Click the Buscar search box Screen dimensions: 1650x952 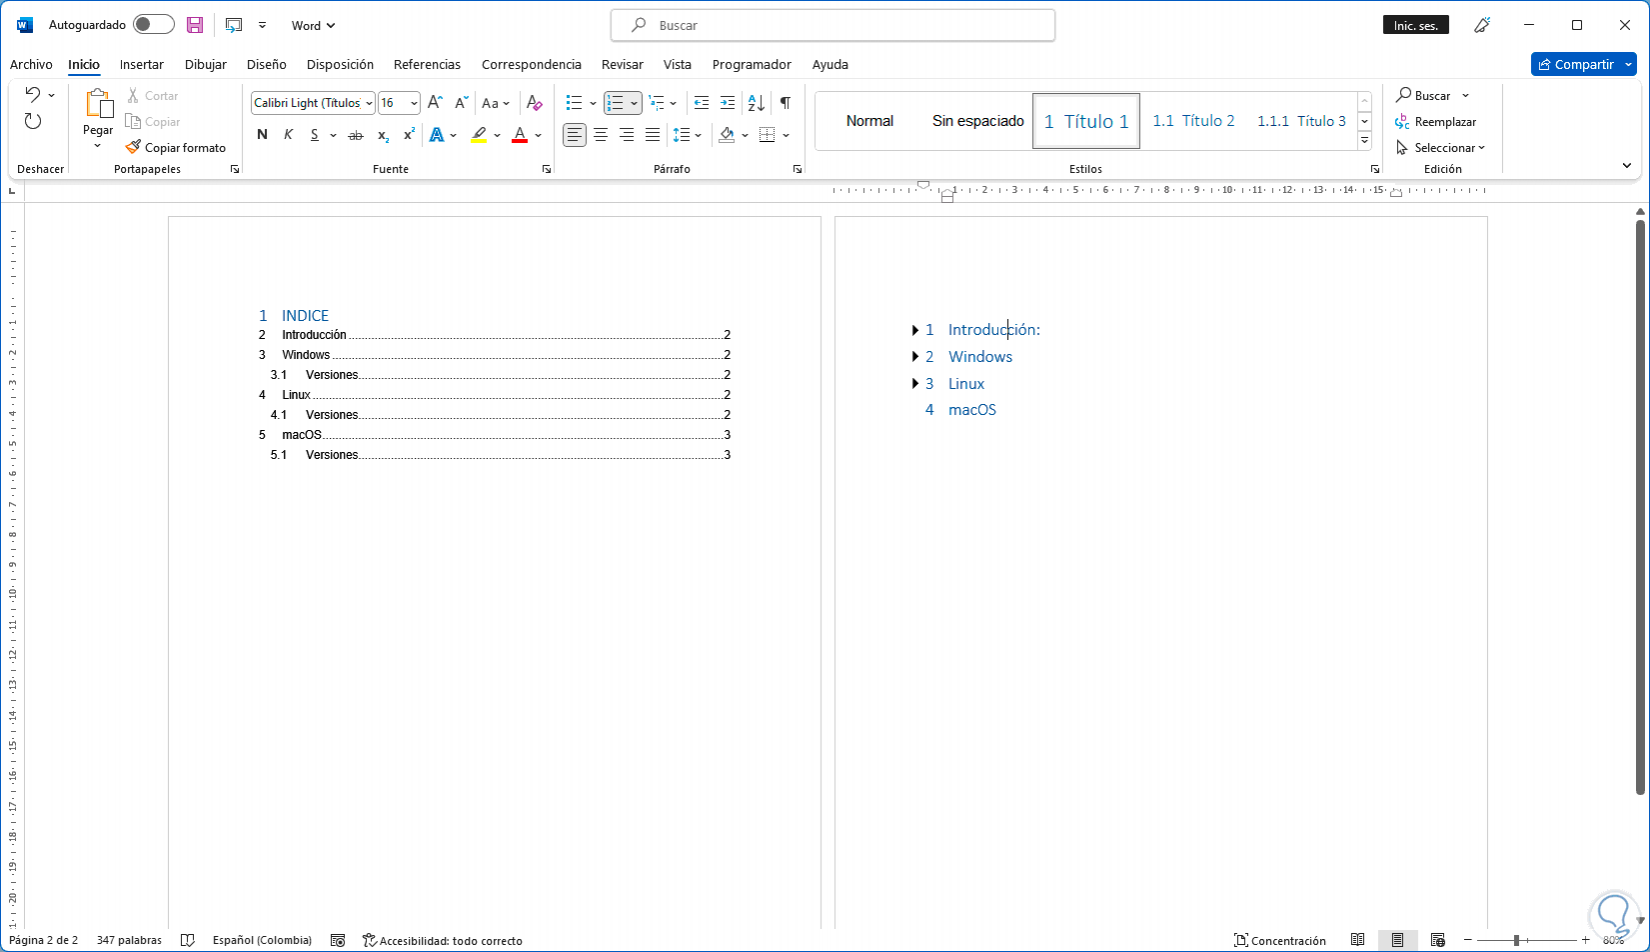tap(833, 25)
